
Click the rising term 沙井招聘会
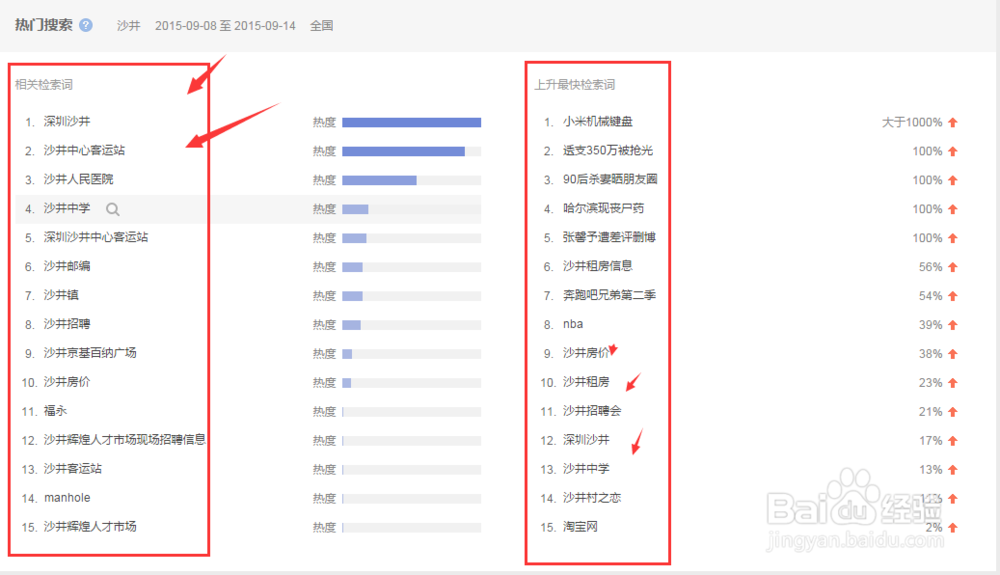click(592, 411)
